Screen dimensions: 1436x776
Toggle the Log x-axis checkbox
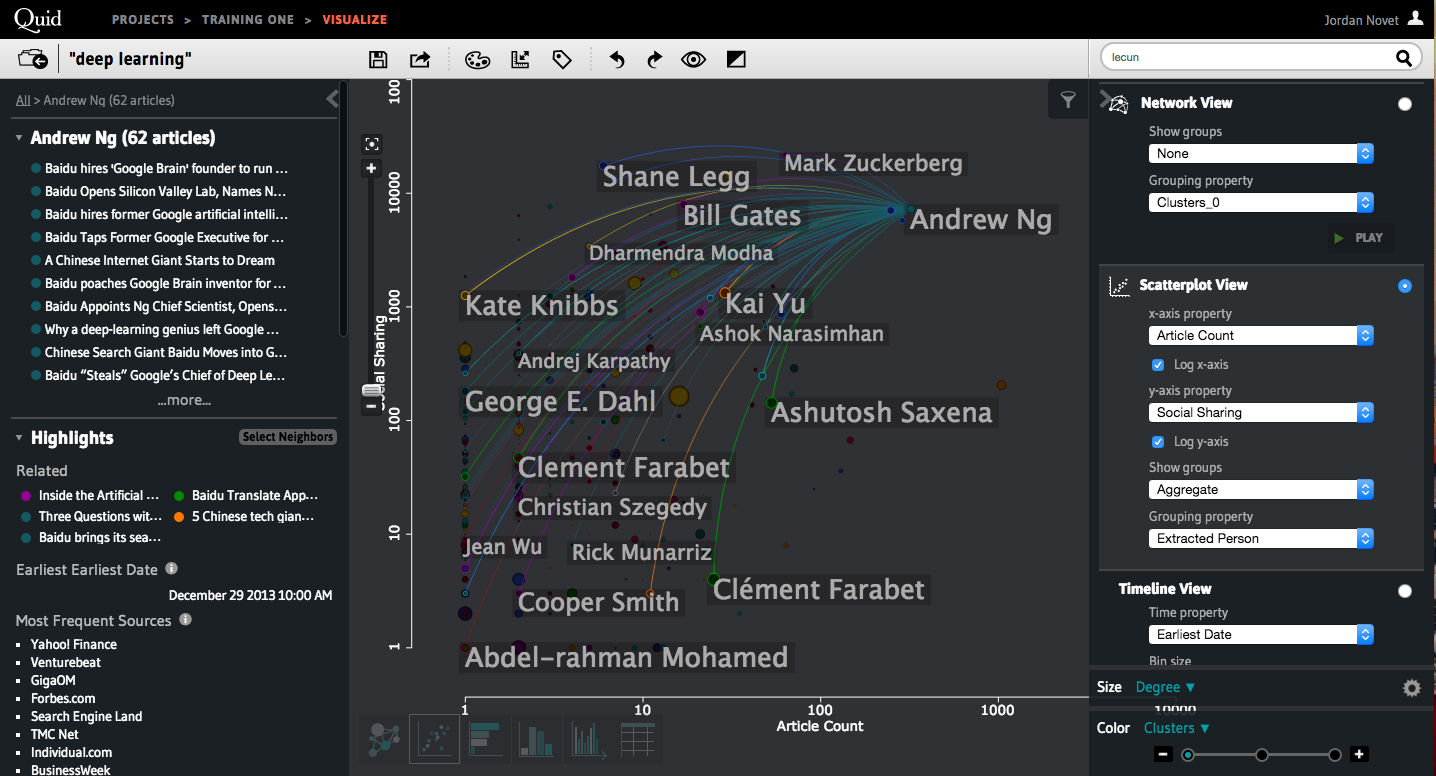(x=1158, y=365)
